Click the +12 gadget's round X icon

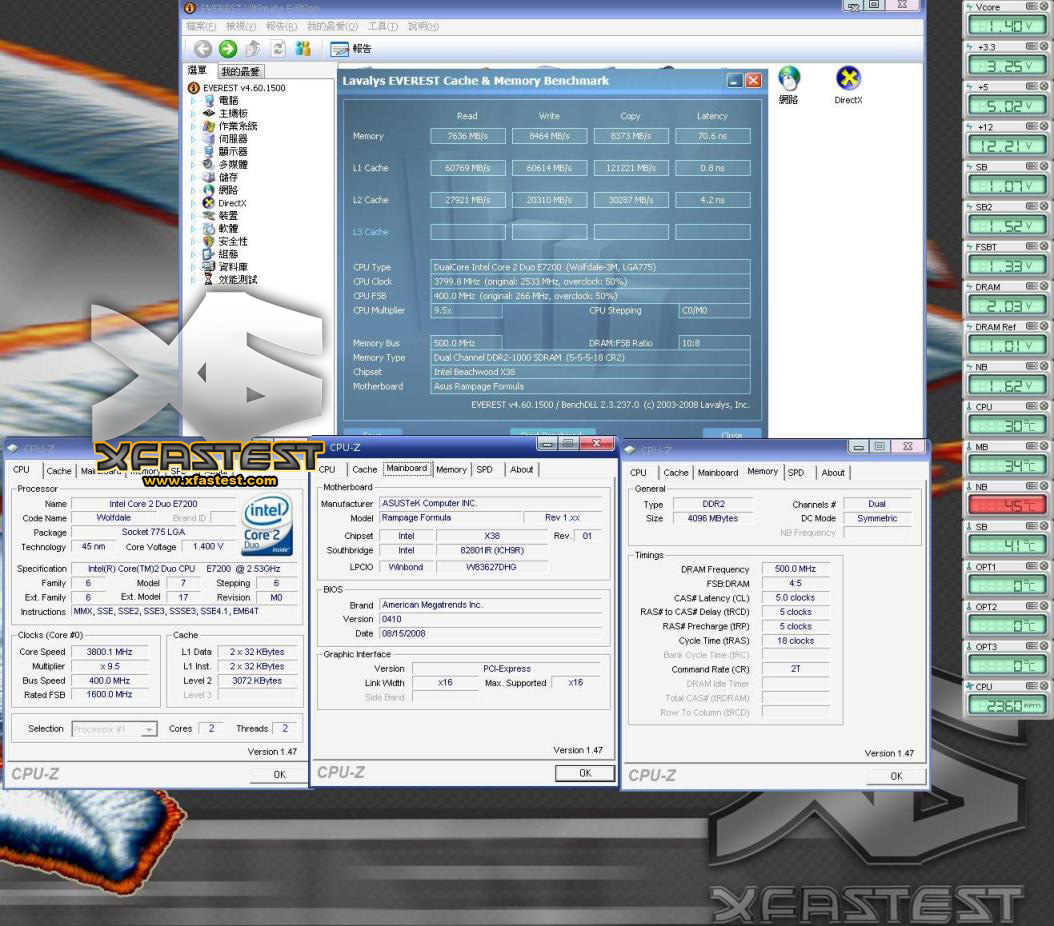(x=1044, y=126)
